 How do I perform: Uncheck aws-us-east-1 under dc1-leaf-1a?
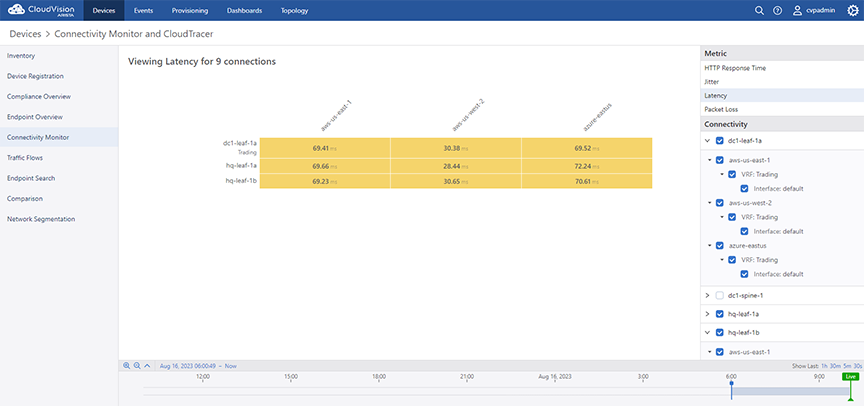tap(719, 160)
